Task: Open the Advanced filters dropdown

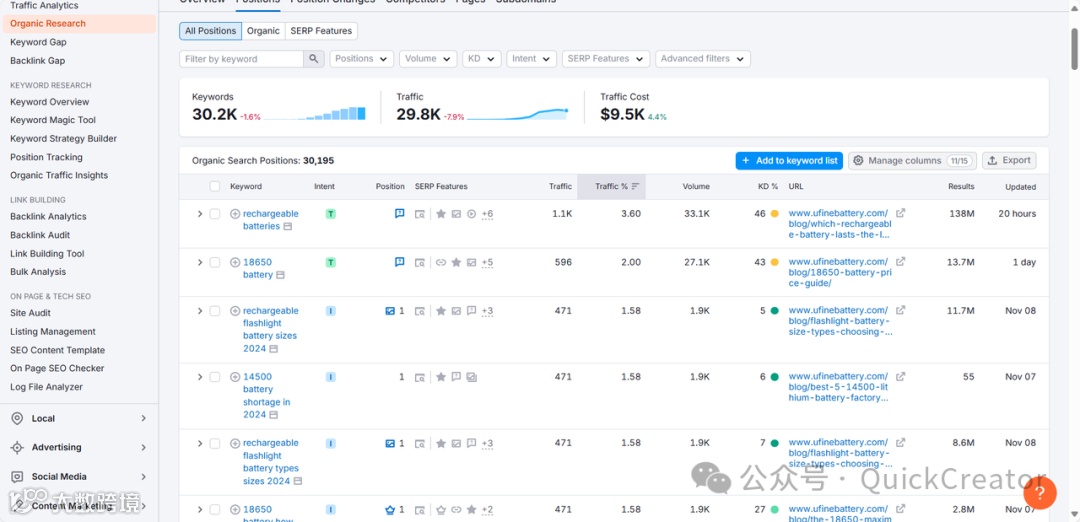Action: pyautogui.click(x=703, y=59)
